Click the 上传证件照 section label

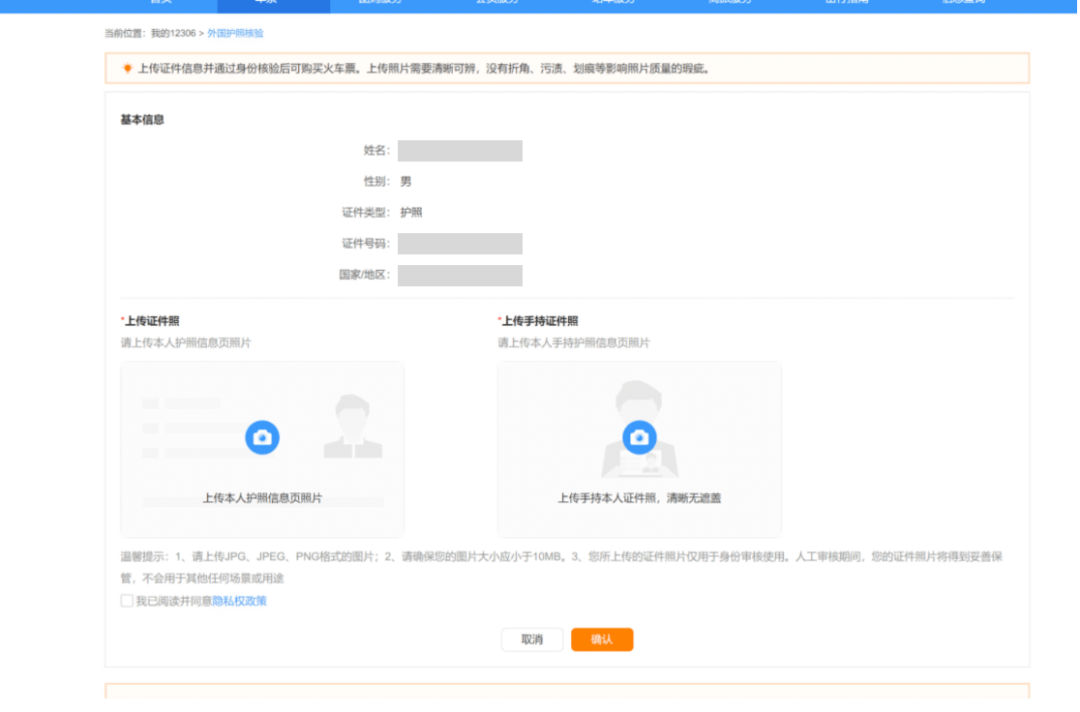coord(150,321)
